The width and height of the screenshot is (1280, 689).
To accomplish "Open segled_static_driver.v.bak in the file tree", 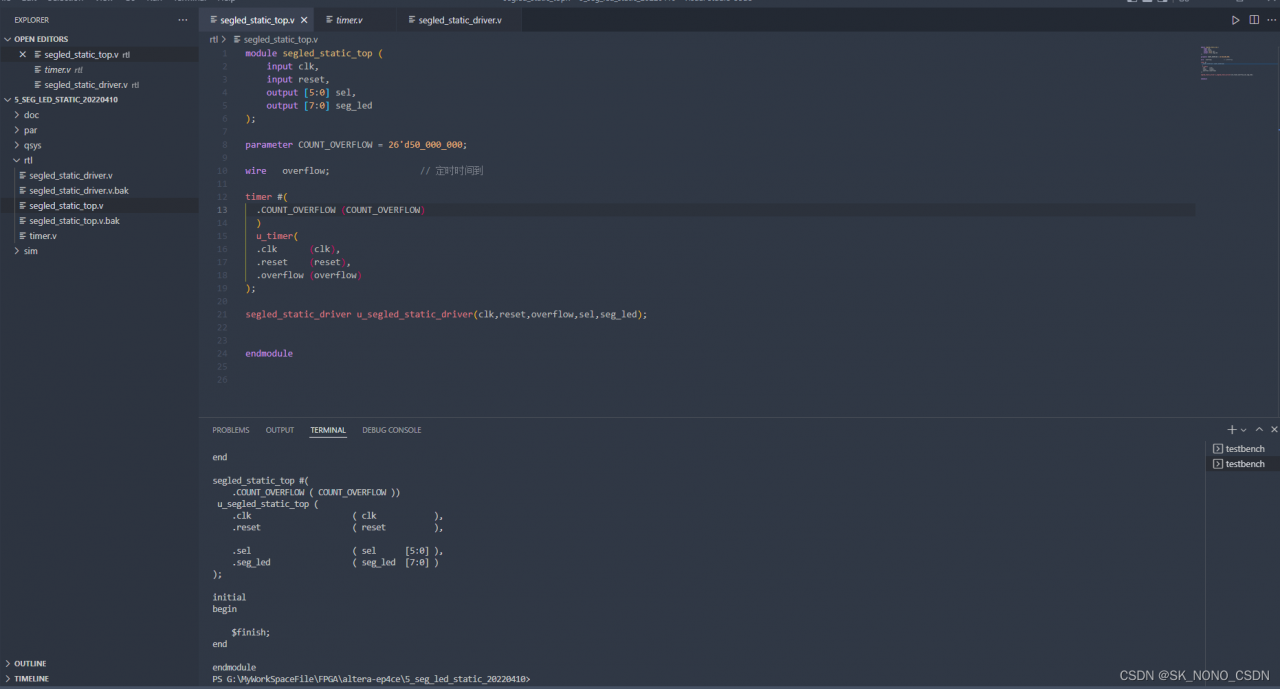I will click(x=78, y=190).
